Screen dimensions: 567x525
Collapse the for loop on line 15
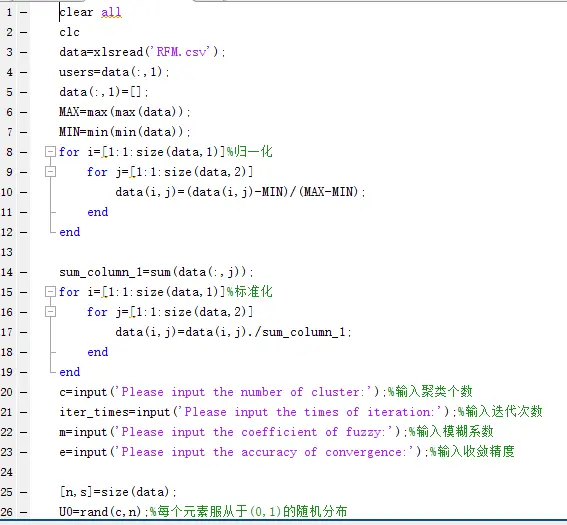point(50,291)
